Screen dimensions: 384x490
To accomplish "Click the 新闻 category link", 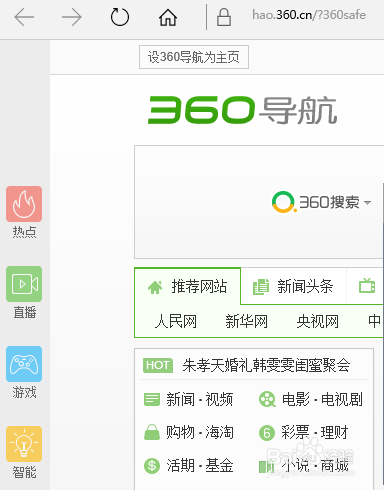I will [180, 399].
